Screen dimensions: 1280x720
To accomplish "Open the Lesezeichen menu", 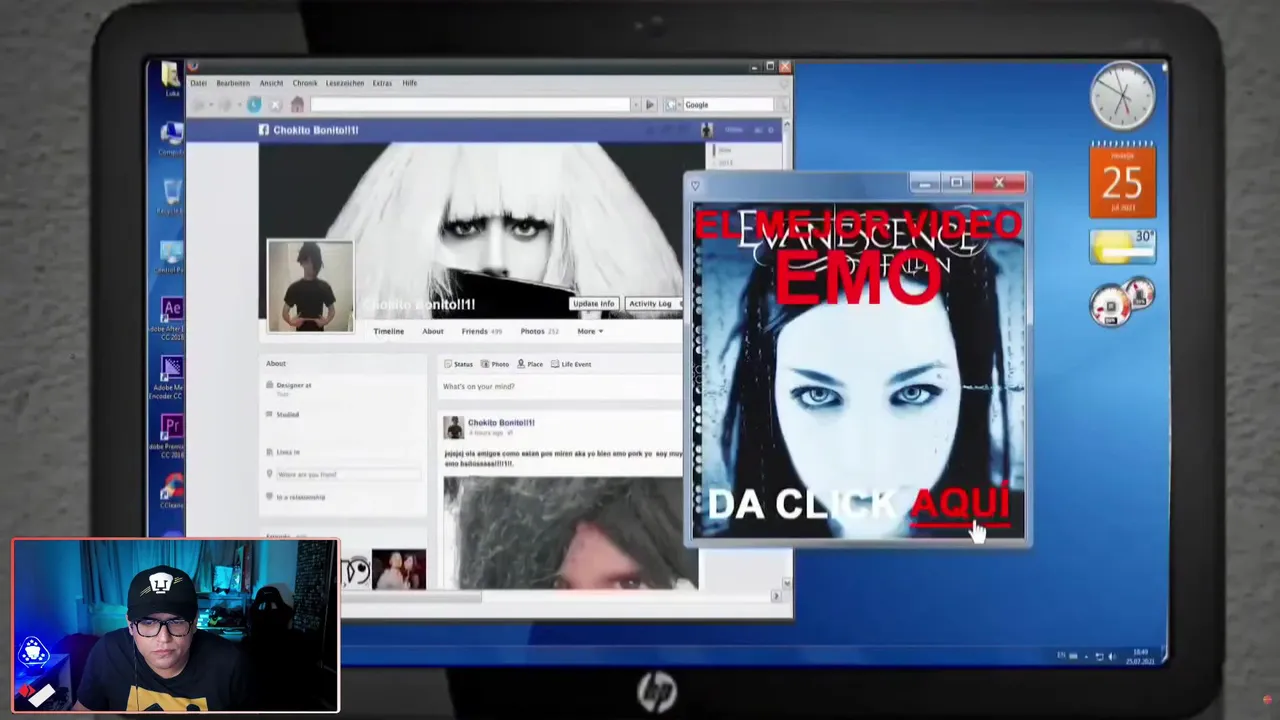I will pyautogui.click(x=345, y=83).
